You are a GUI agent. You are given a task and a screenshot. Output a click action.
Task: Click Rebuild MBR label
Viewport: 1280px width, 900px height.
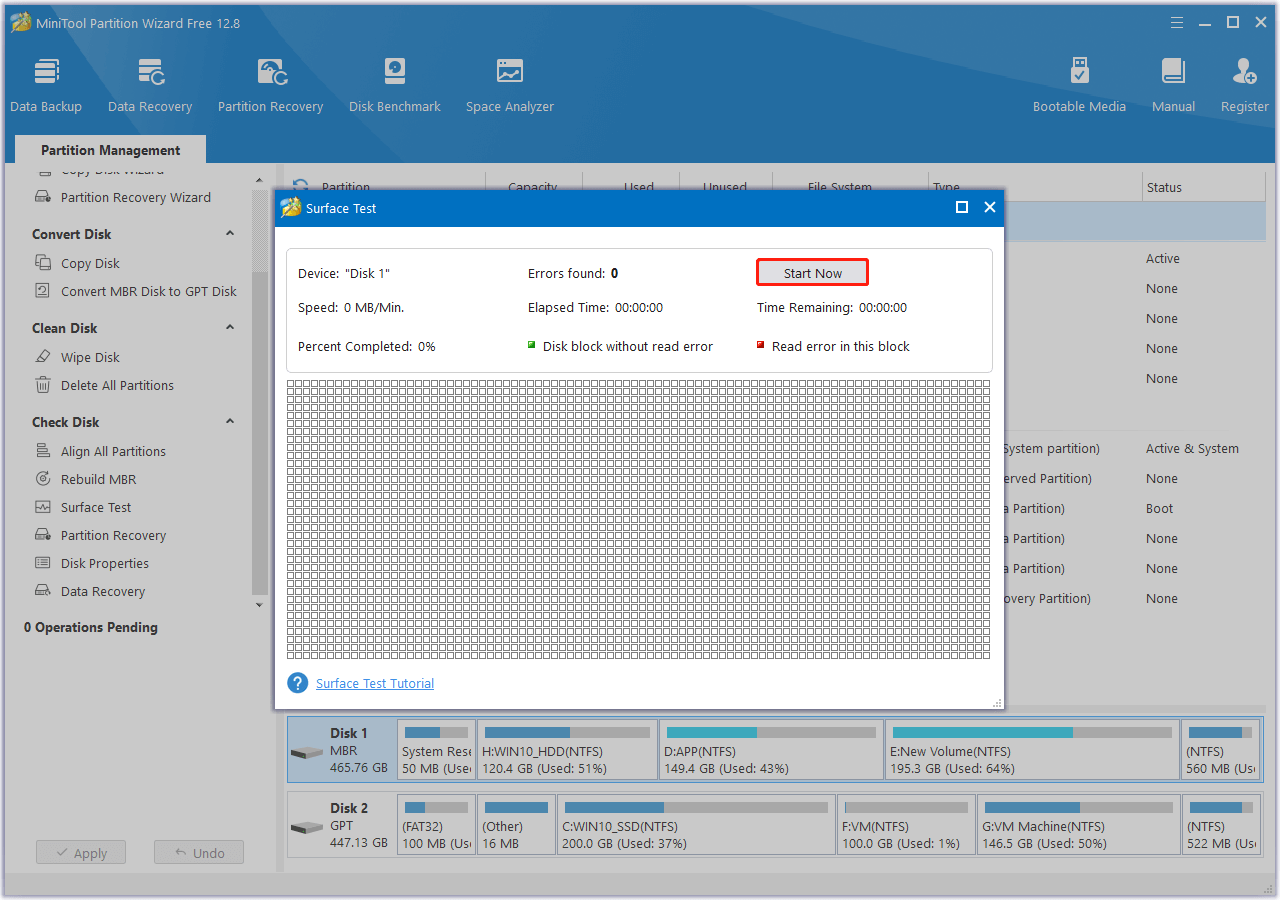(x=98, y=479)
